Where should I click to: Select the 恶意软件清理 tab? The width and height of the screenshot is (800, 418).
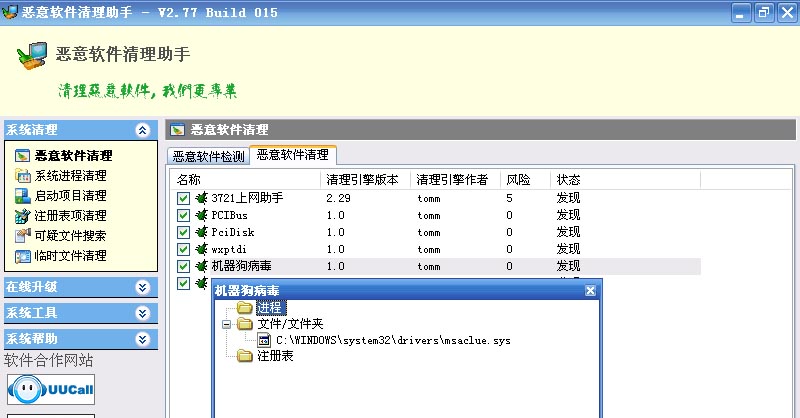point(293,155)
